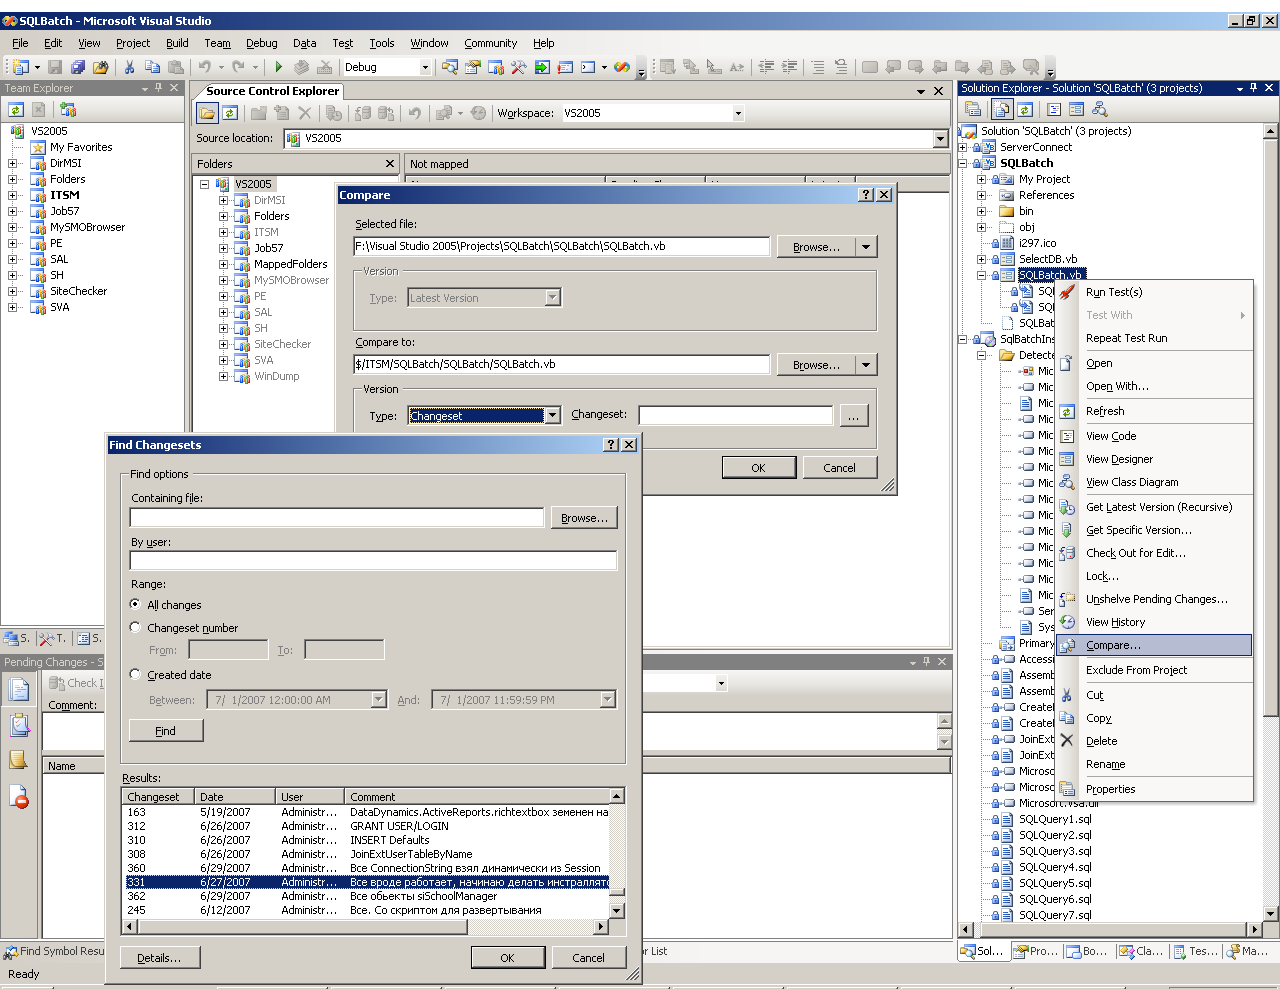Open the Workspace VS2005 dropdown

point(738,113)
